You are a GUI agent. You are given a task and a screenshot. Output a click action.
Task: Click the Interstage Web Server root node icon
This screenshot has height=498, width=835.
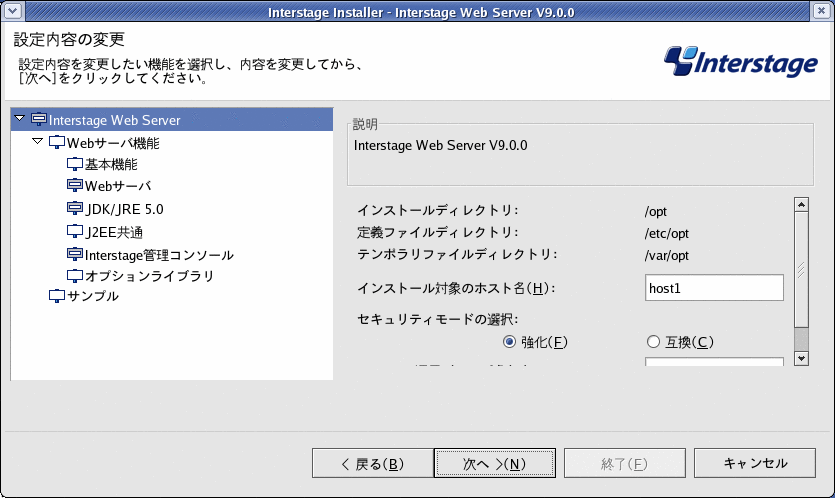(39, 119)
